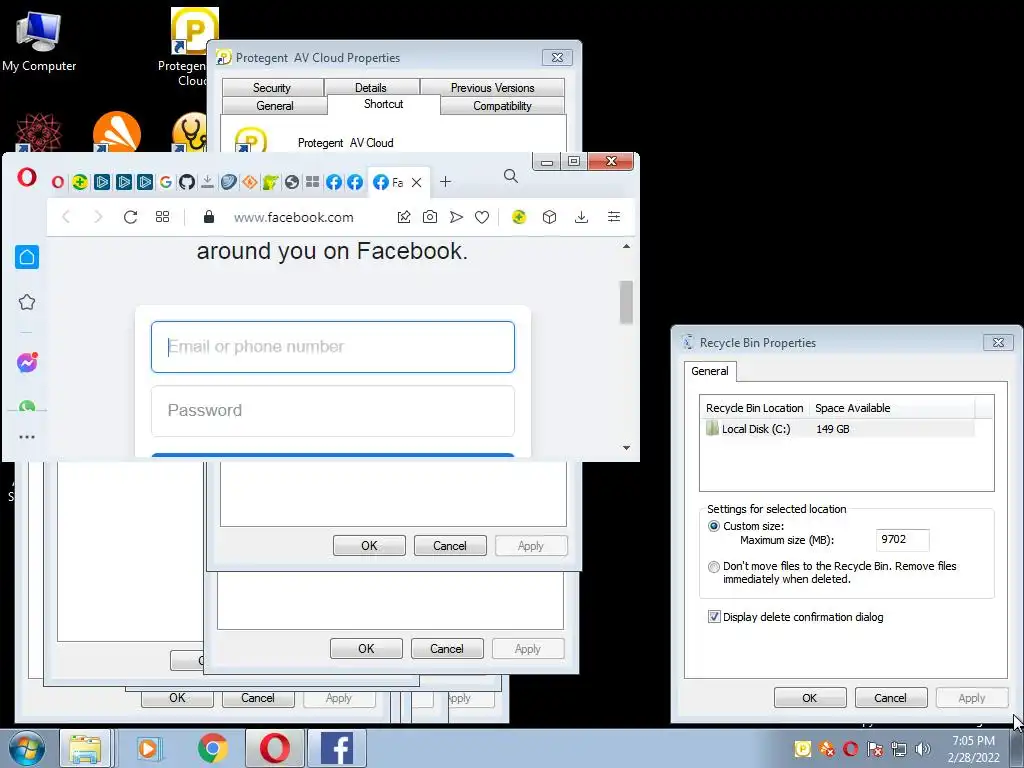Open Security tab in Protegent Properties
Viewport: 1024px width, 768px height.
click(272, 88)
